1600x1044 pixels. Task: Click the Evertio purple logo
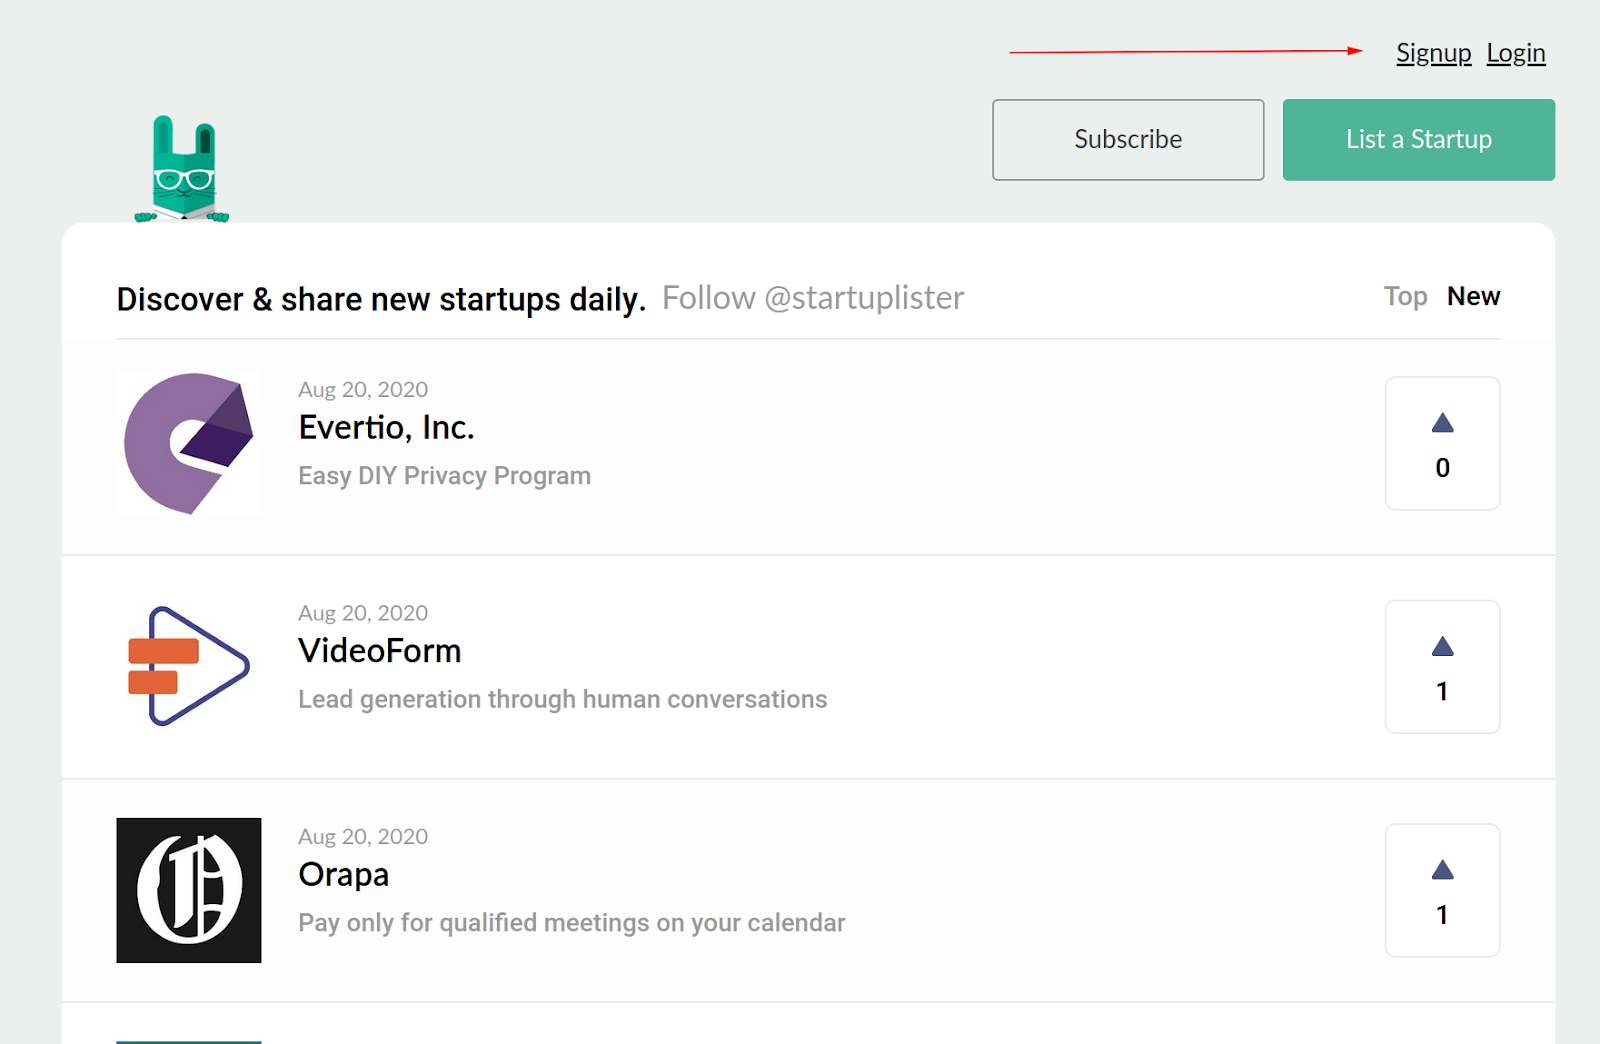tap(188, 443)
